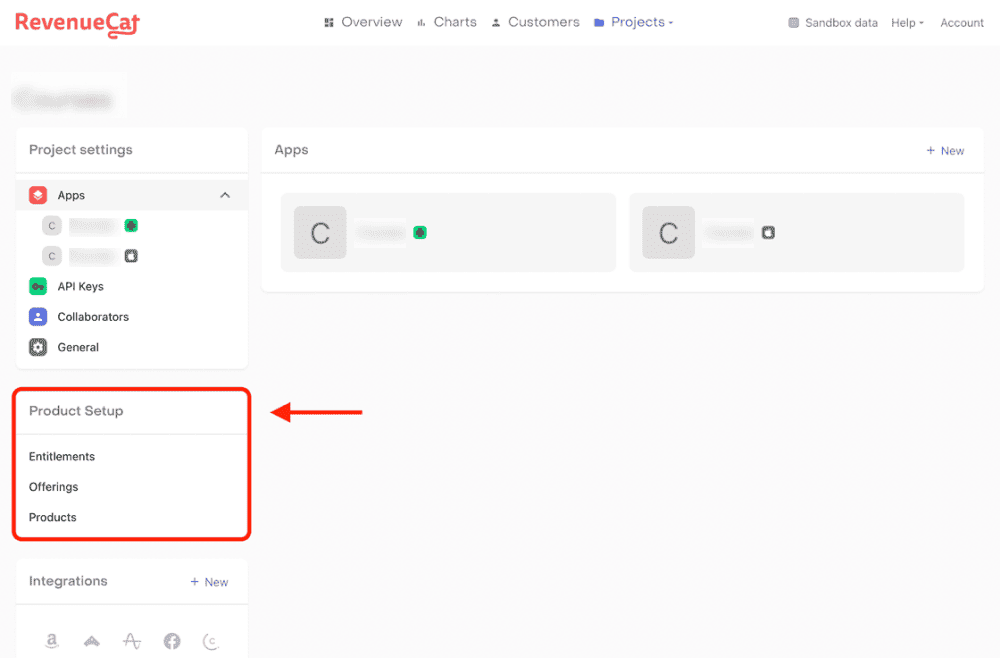Expand the Help dropdown menu
Viewport: 1000px width, 658px height.
(907, 23)
